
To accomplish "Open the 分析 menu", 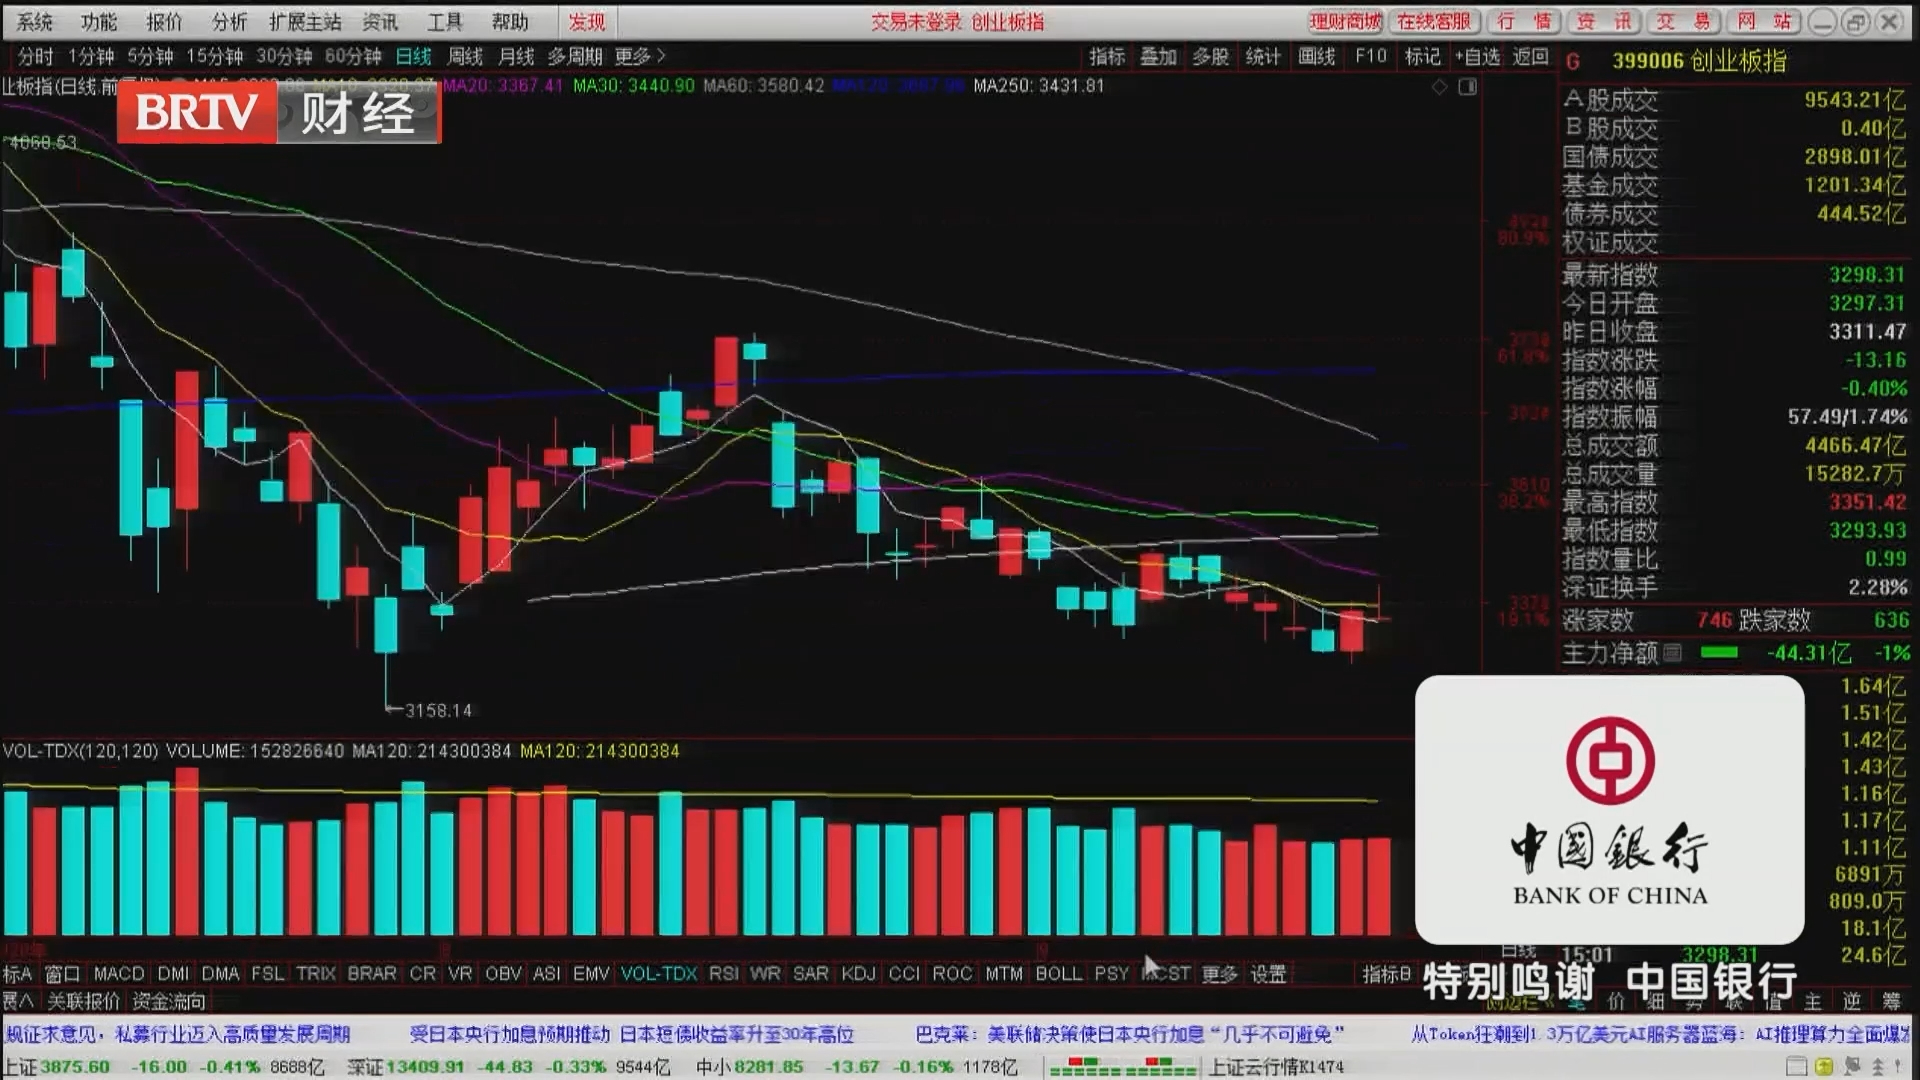I will [229, 22].
